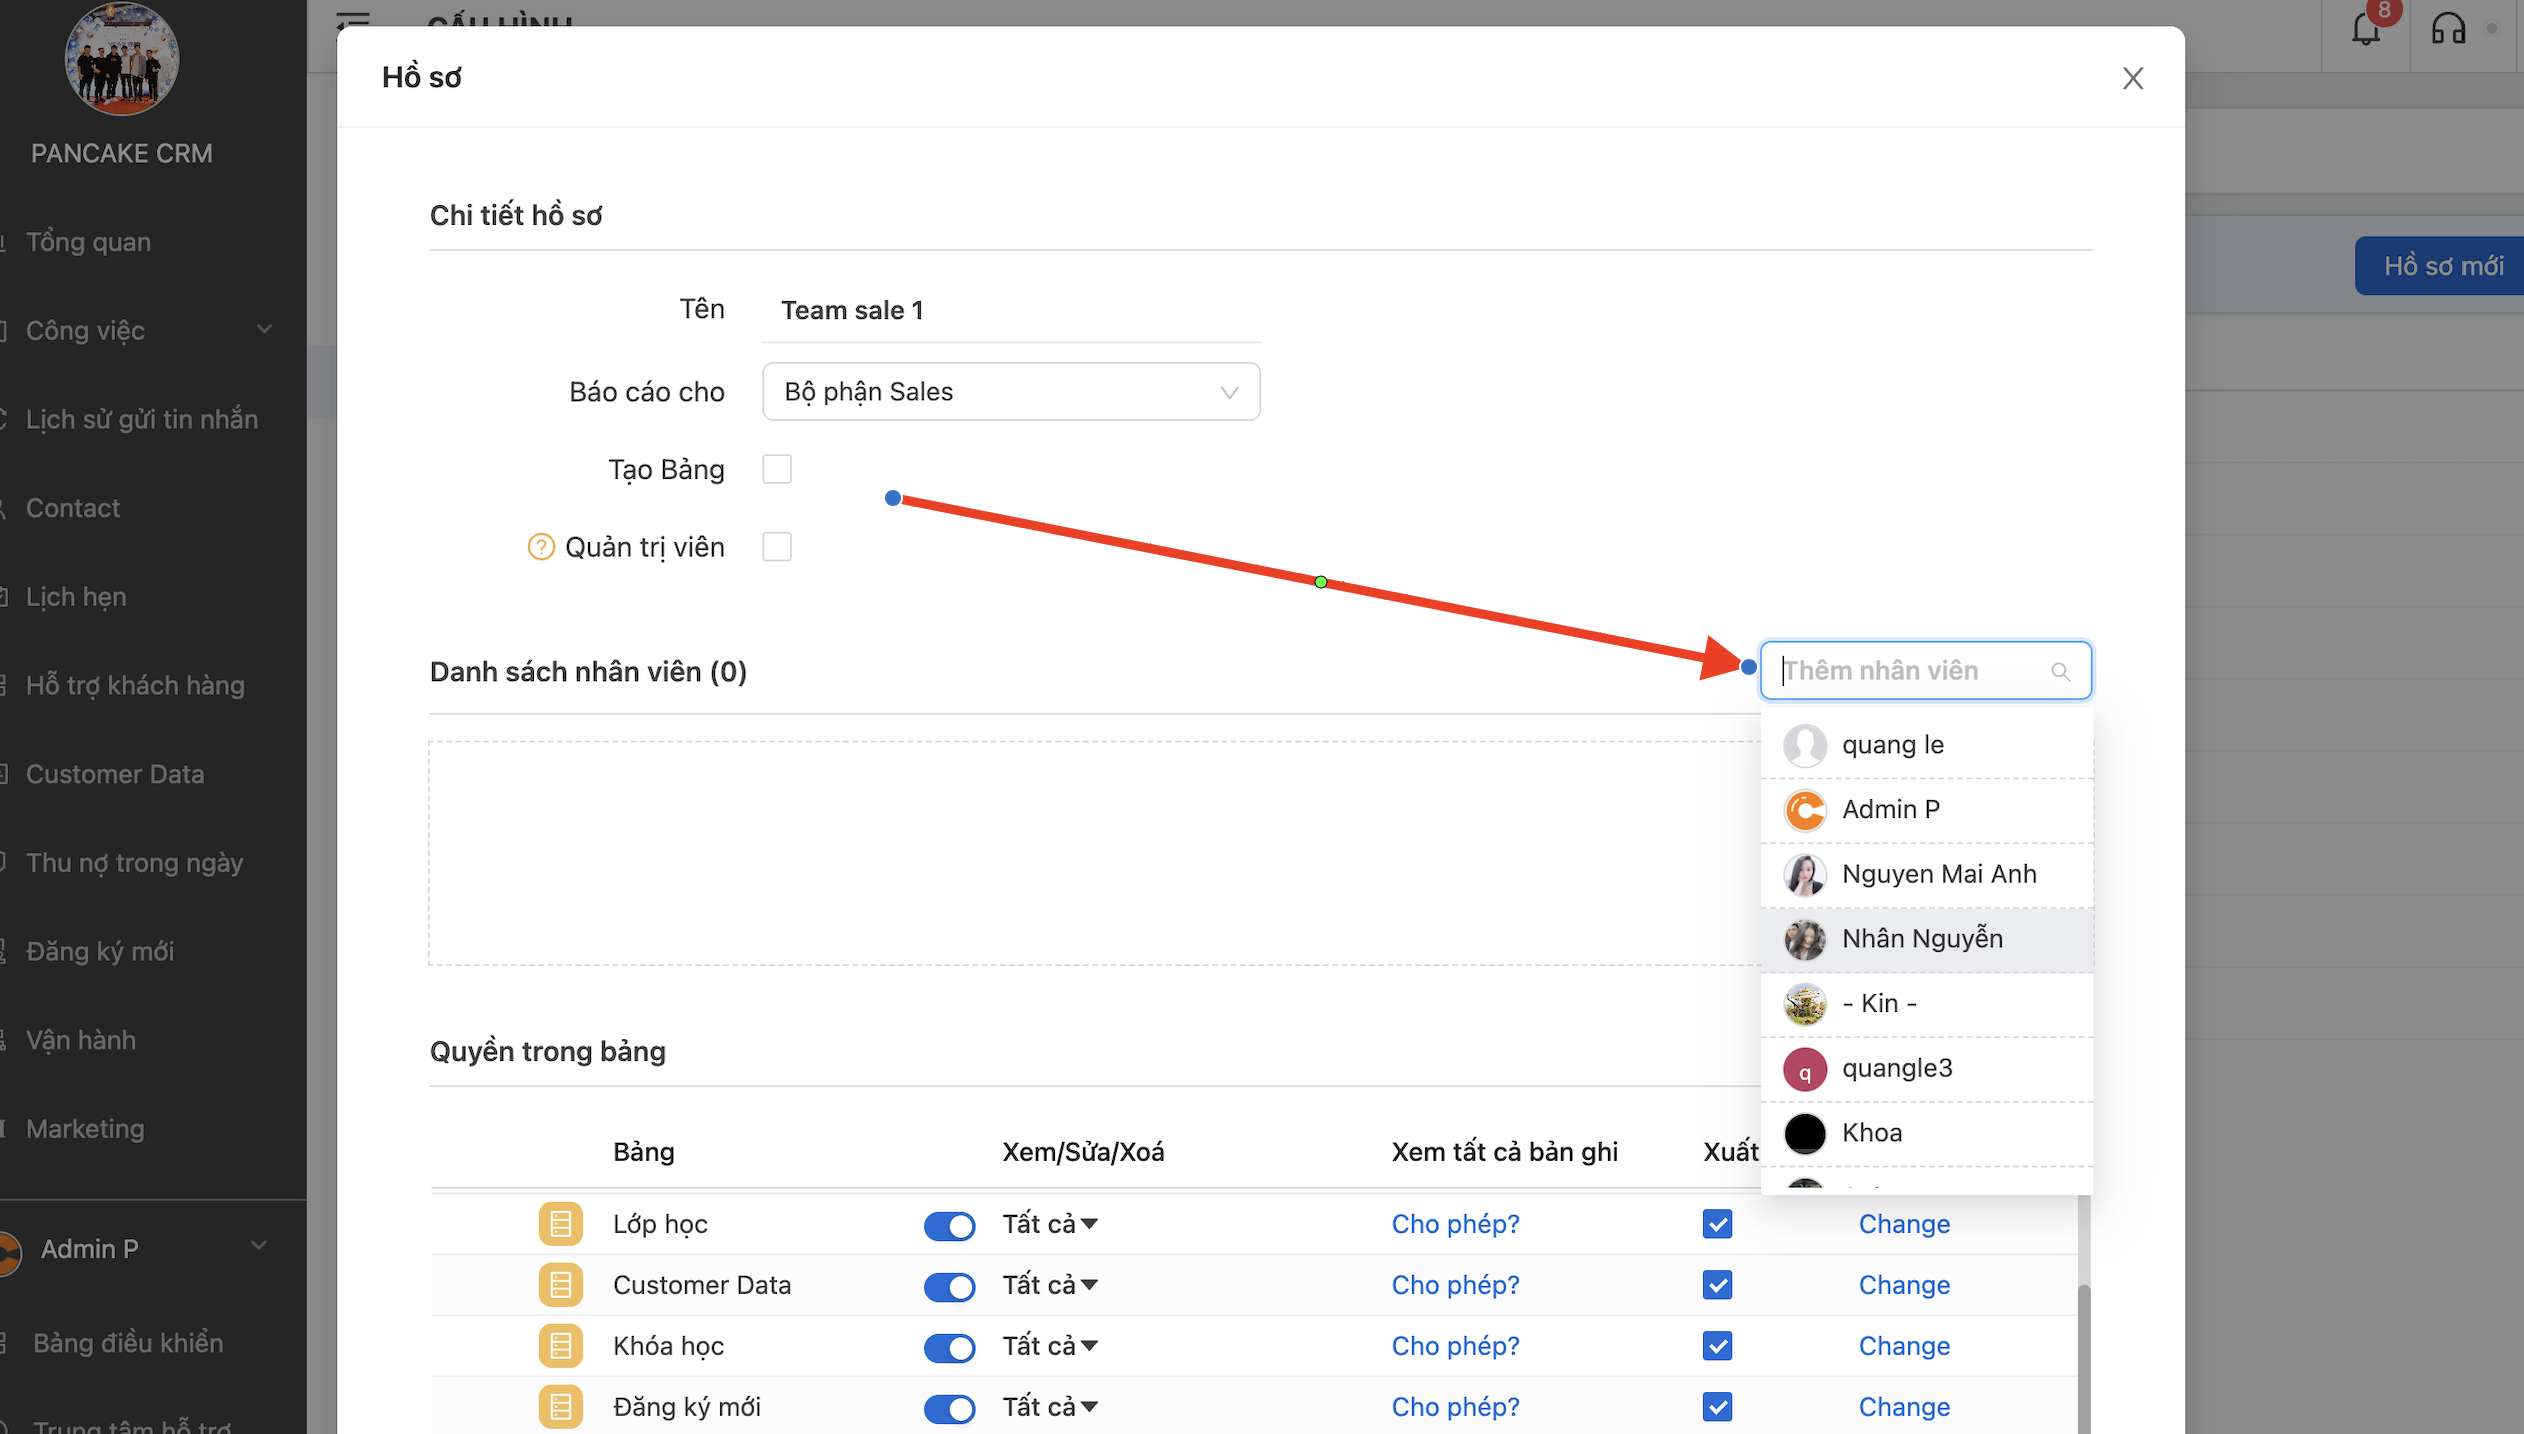Screen dimensions: 2524x1434
Task: Click the notification bell icon
Action: pyautogui.click(x=2366, y=29)
